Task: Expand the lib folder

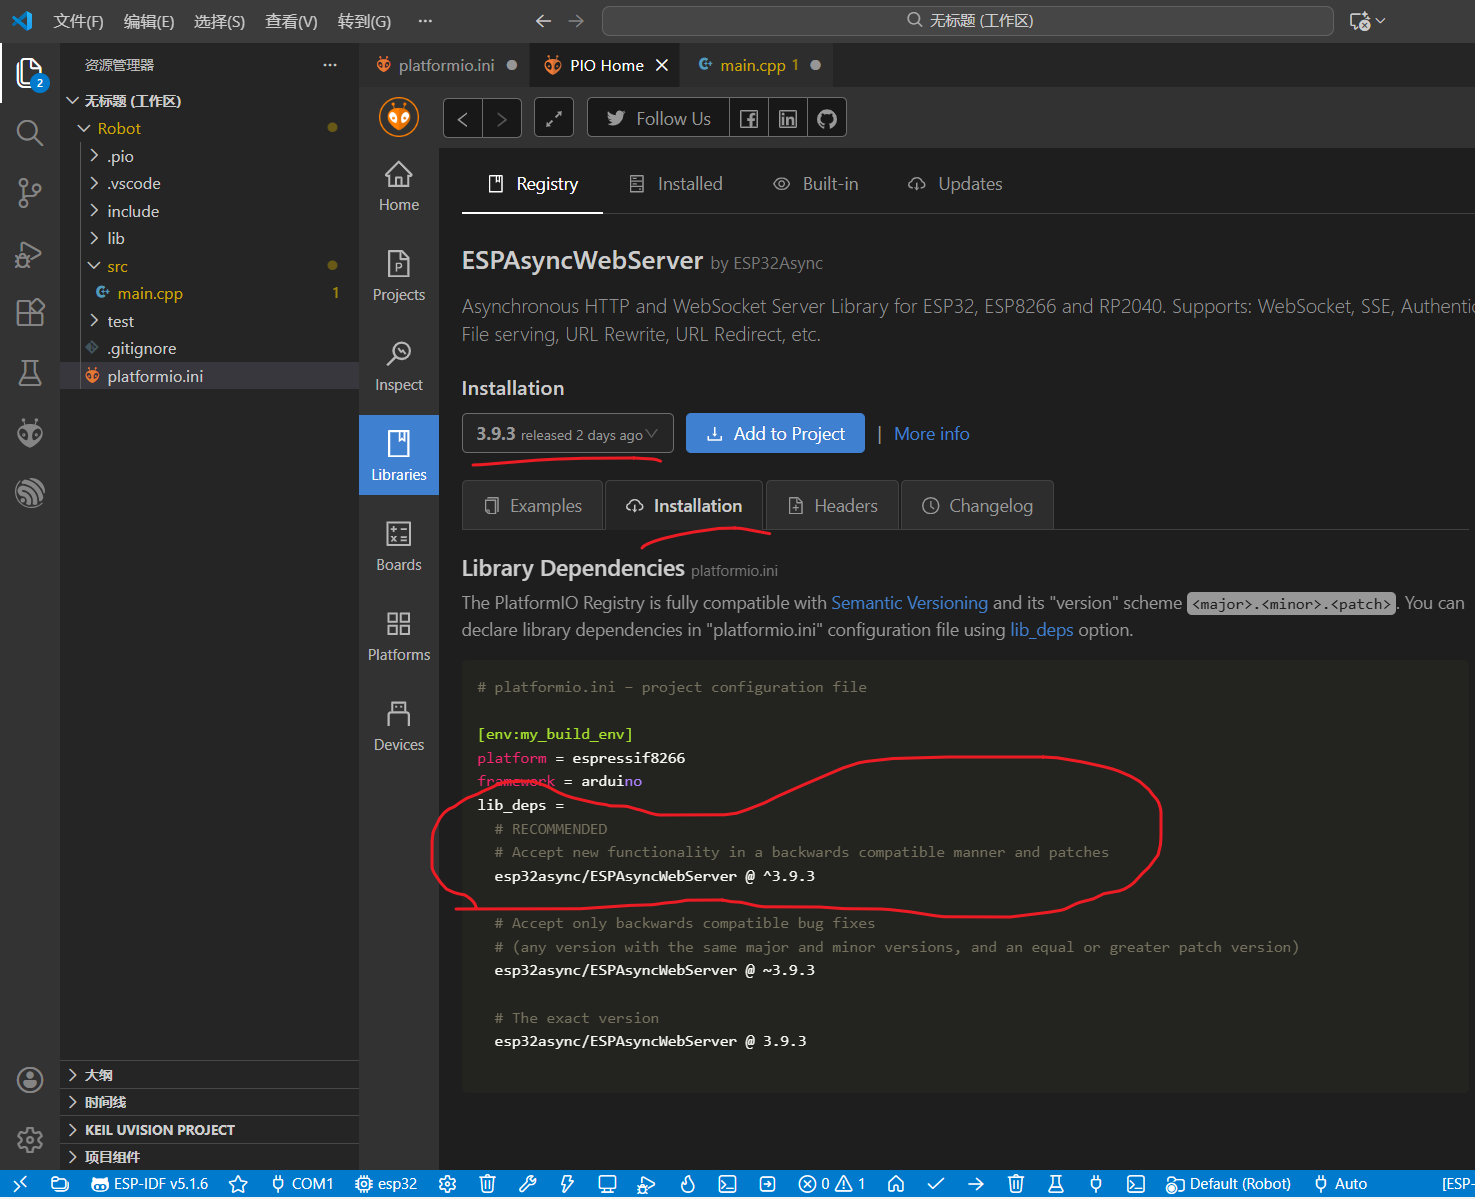Action: pos(94,238)
